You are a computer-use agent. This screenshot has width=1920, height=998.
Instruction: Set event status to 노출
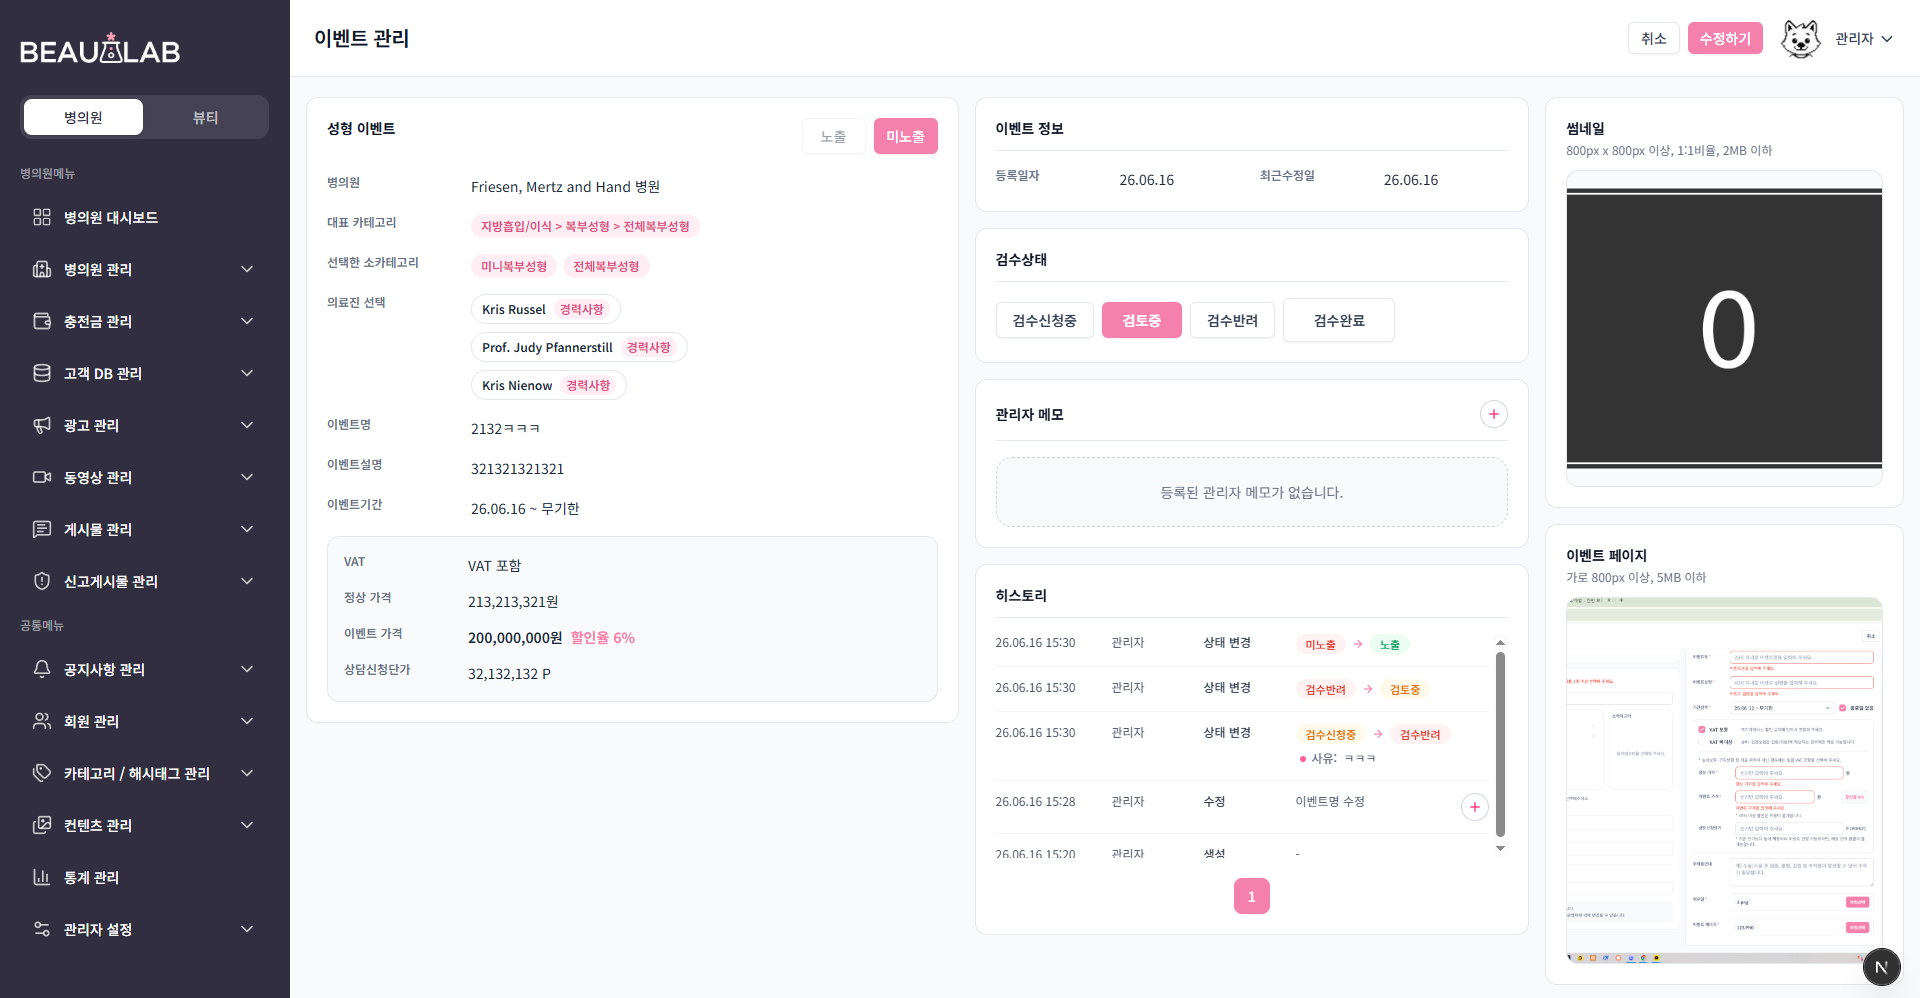833,136
